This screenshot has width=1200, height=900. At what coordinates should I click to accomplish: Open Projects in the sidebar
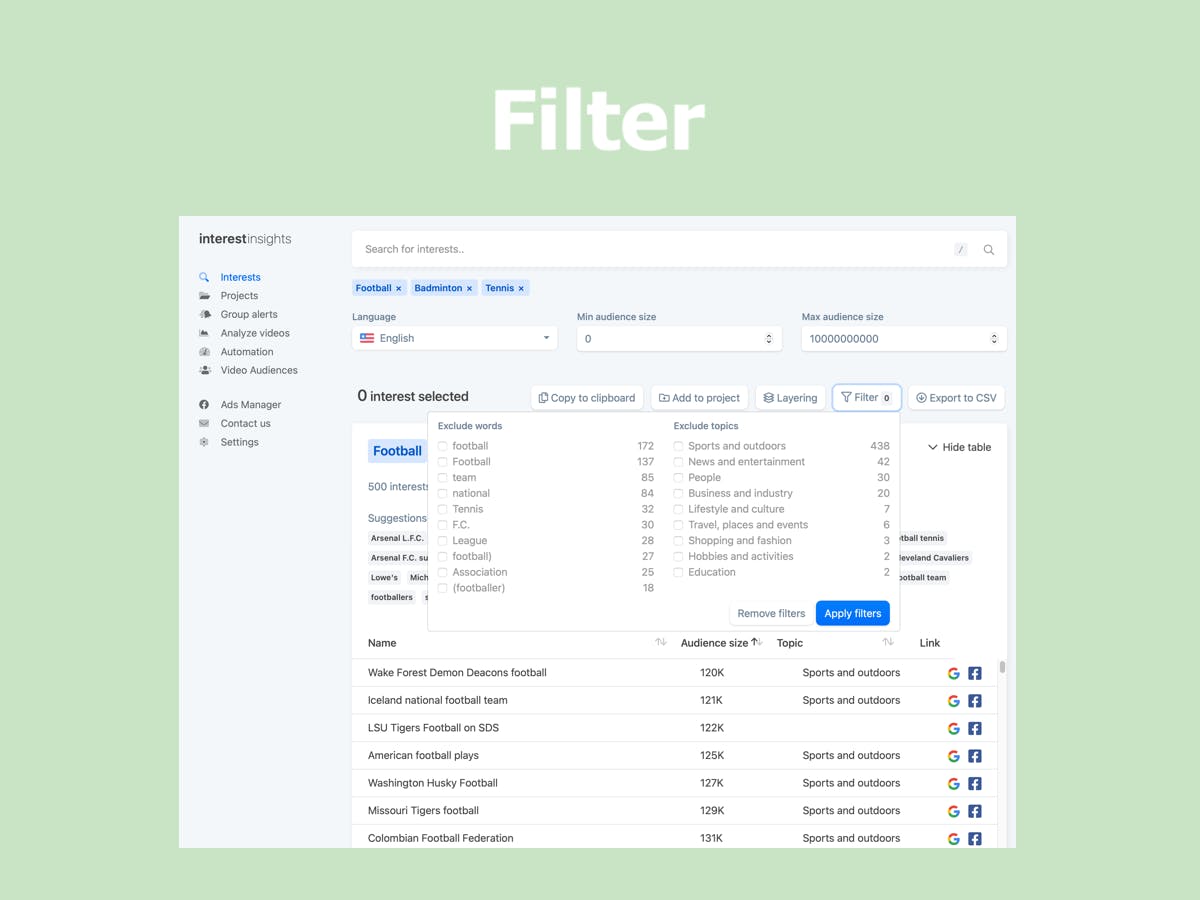(x=239, y=296)
